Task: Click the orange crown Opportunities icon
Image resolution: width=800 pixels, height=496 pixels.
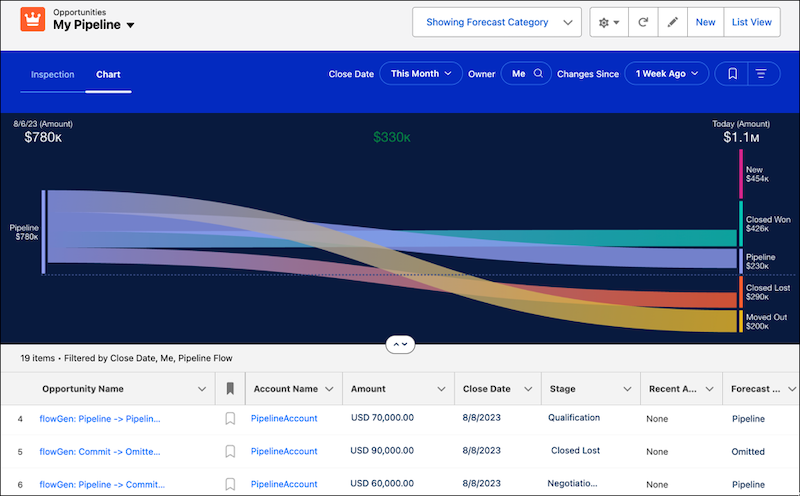Action: [x=33, y=20]
